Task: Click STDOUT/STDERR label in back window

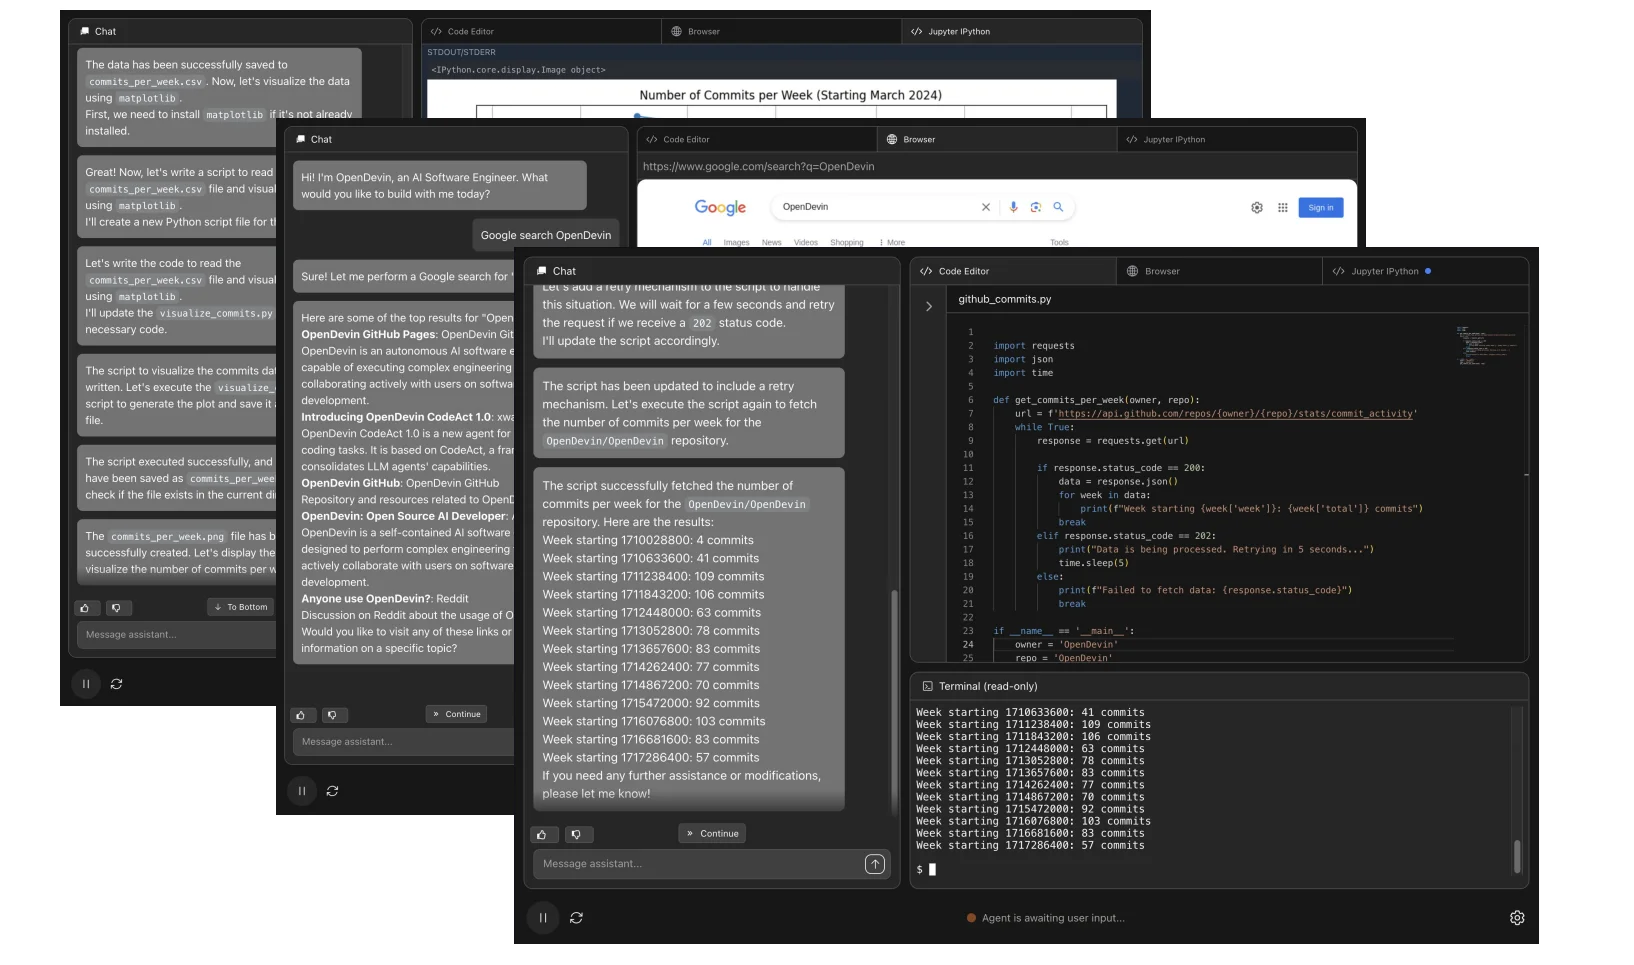Action: (x=461, y=52)
